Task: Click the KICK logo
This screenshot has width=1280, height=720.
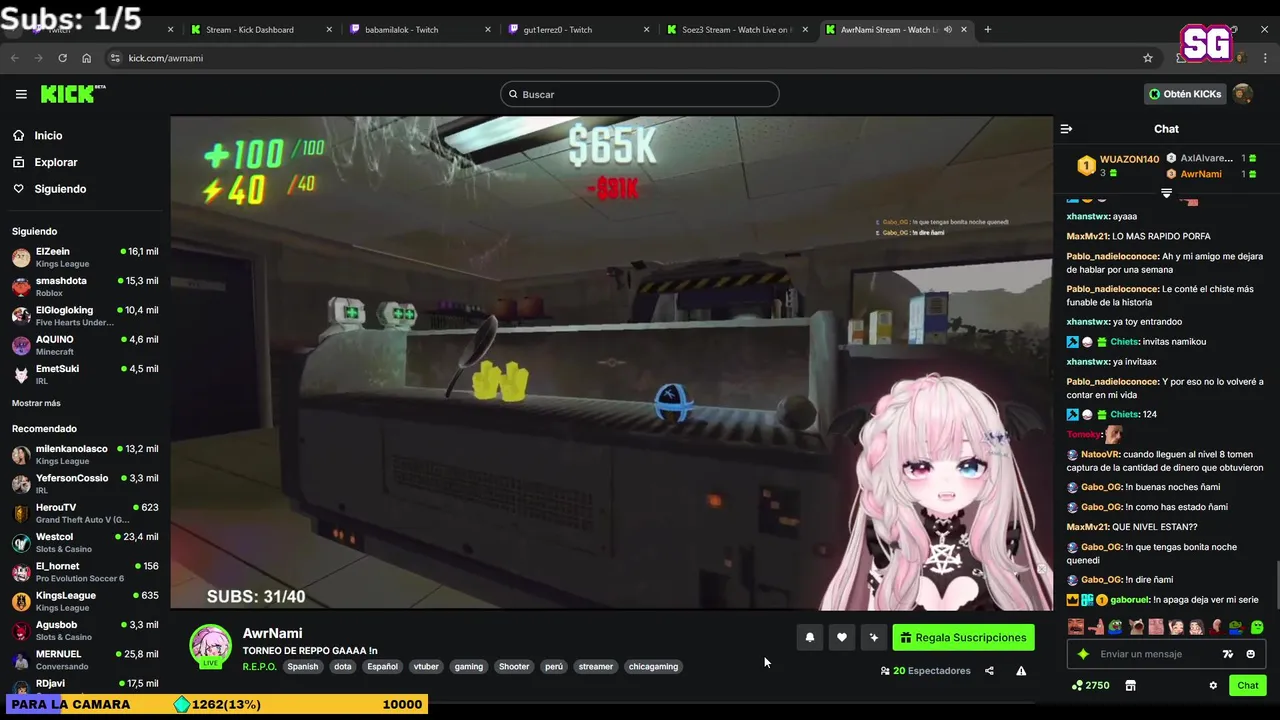Action: pos(72,94)
